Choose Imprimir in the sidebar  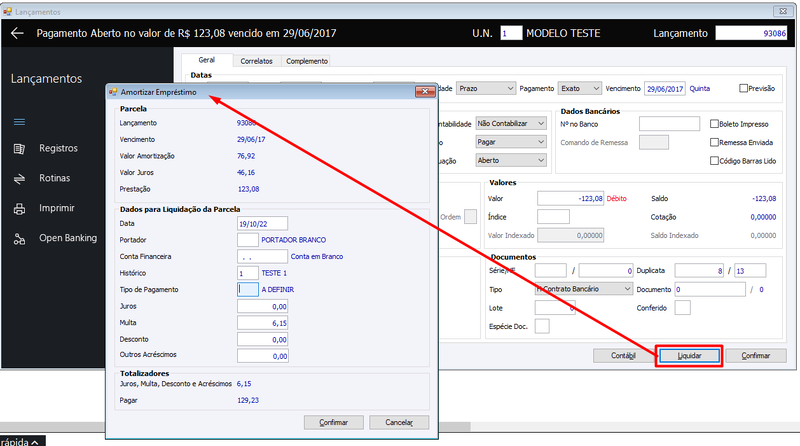[57, 208]
